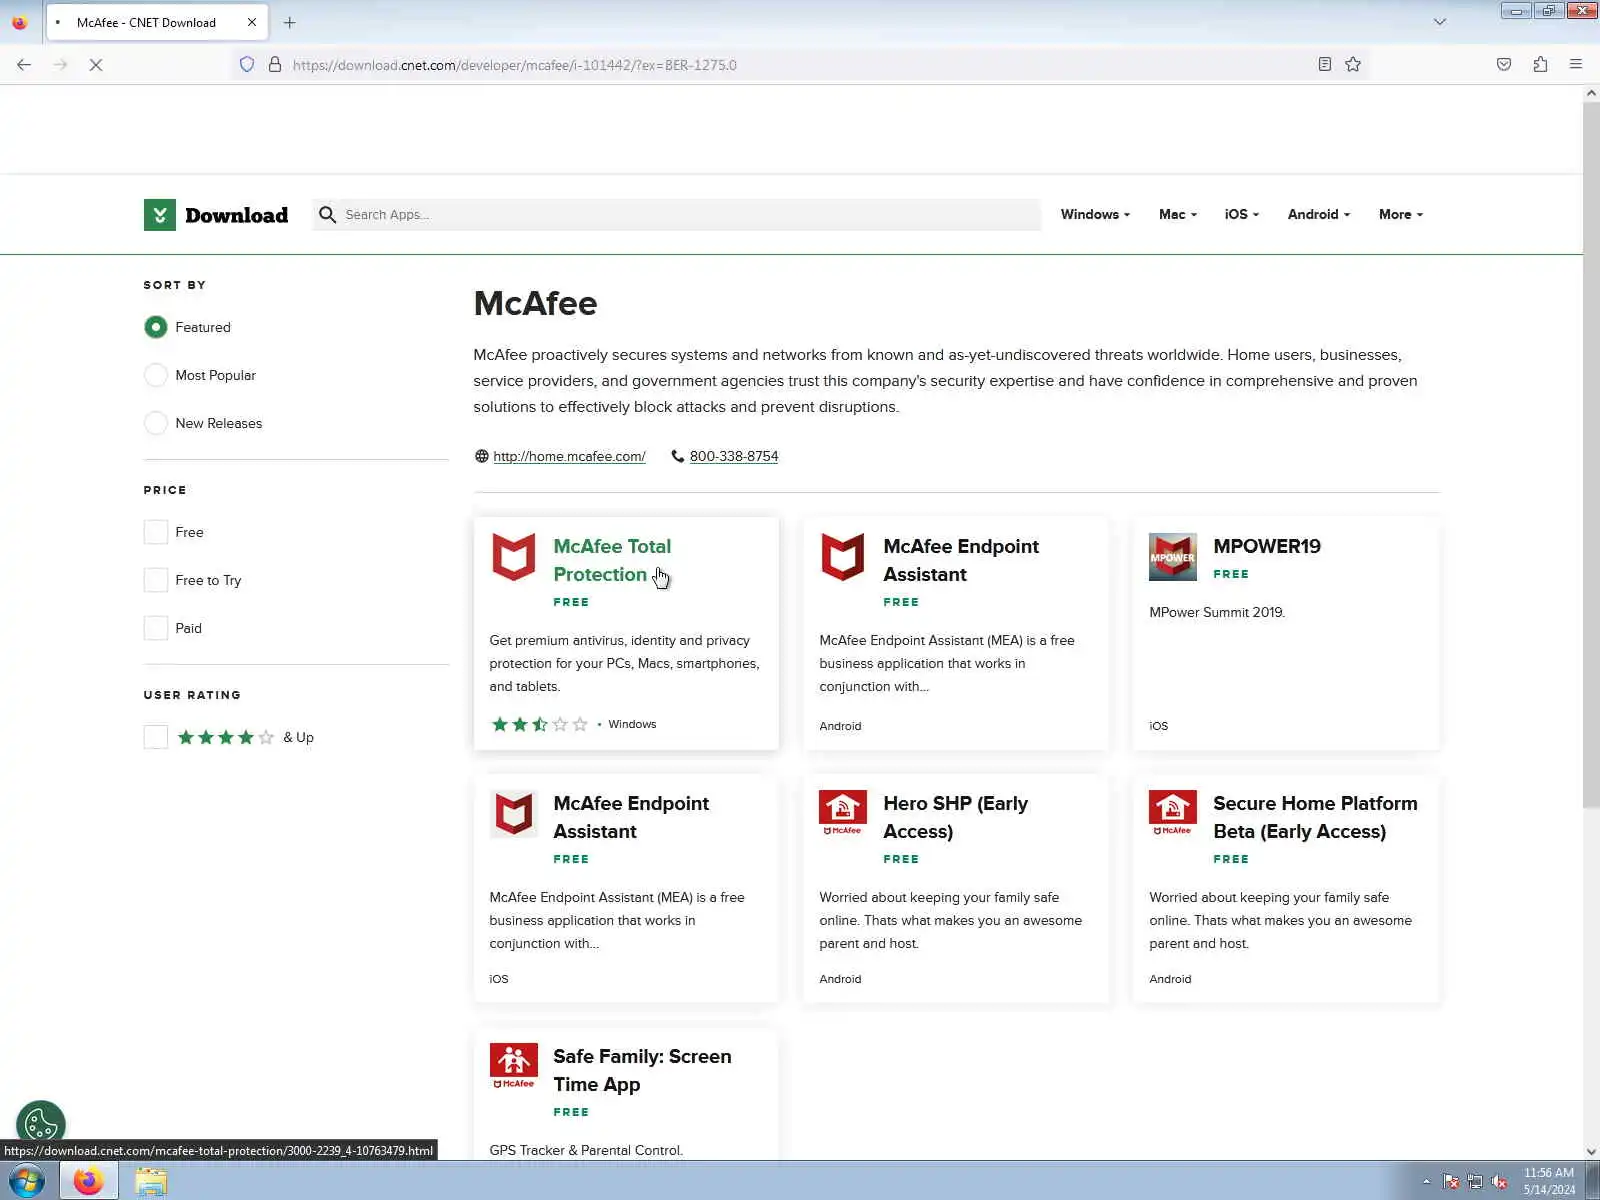The image size is (1600, 1200).
Task: Click the page vertical scrollbar thumb
Action: [1591, 455]
